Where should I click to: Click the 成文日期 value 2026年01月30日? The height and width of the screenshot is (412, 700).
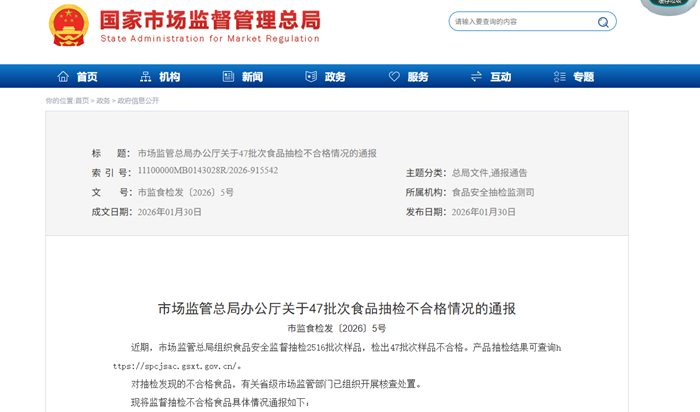(x=170, y=212)
